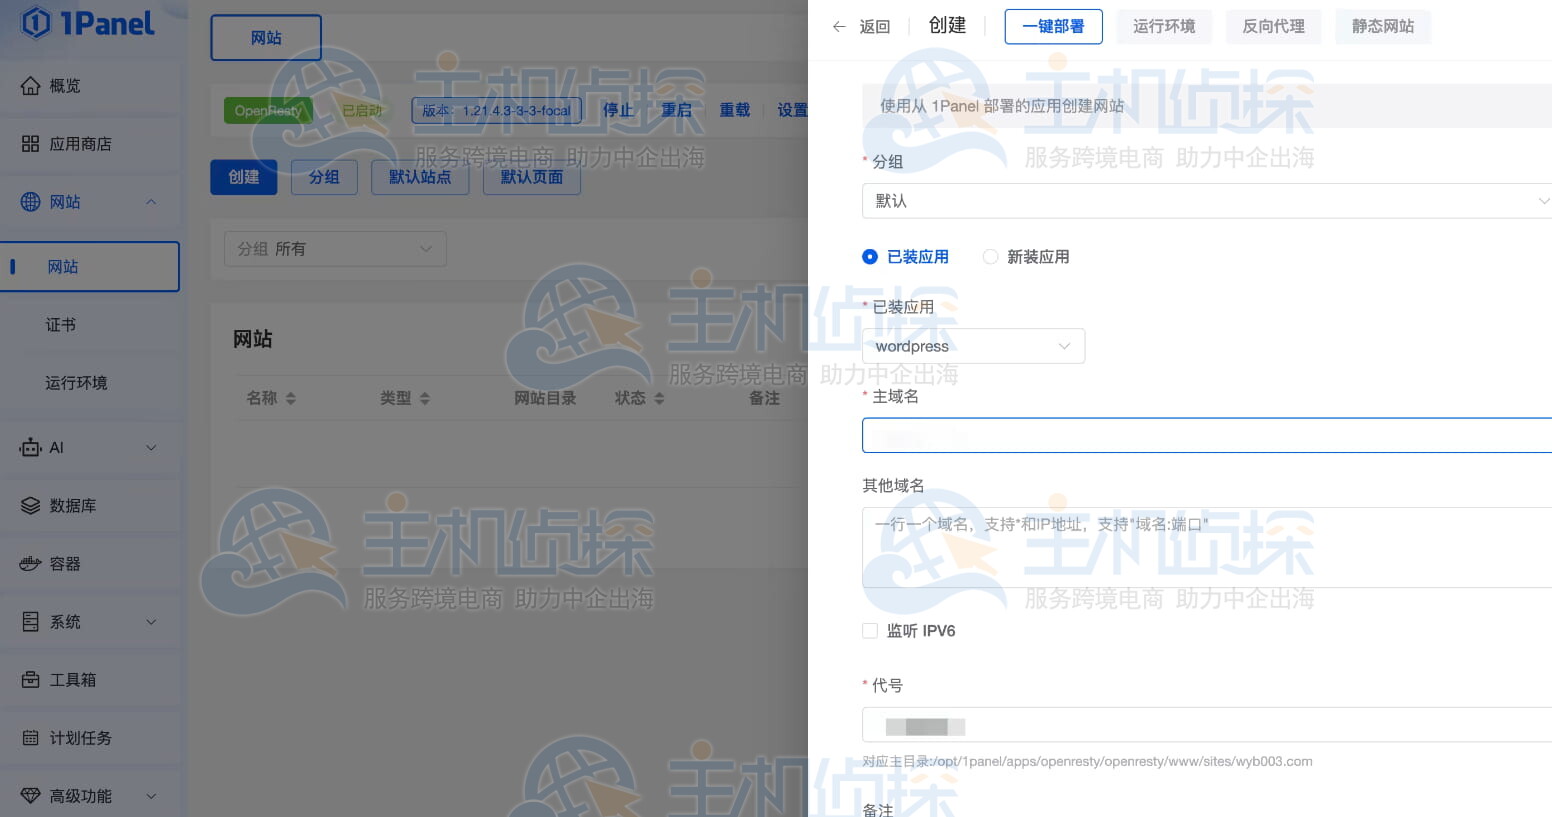
Task: Enable the 监听 IPV6 checkbox
Action: pos(870,631)
